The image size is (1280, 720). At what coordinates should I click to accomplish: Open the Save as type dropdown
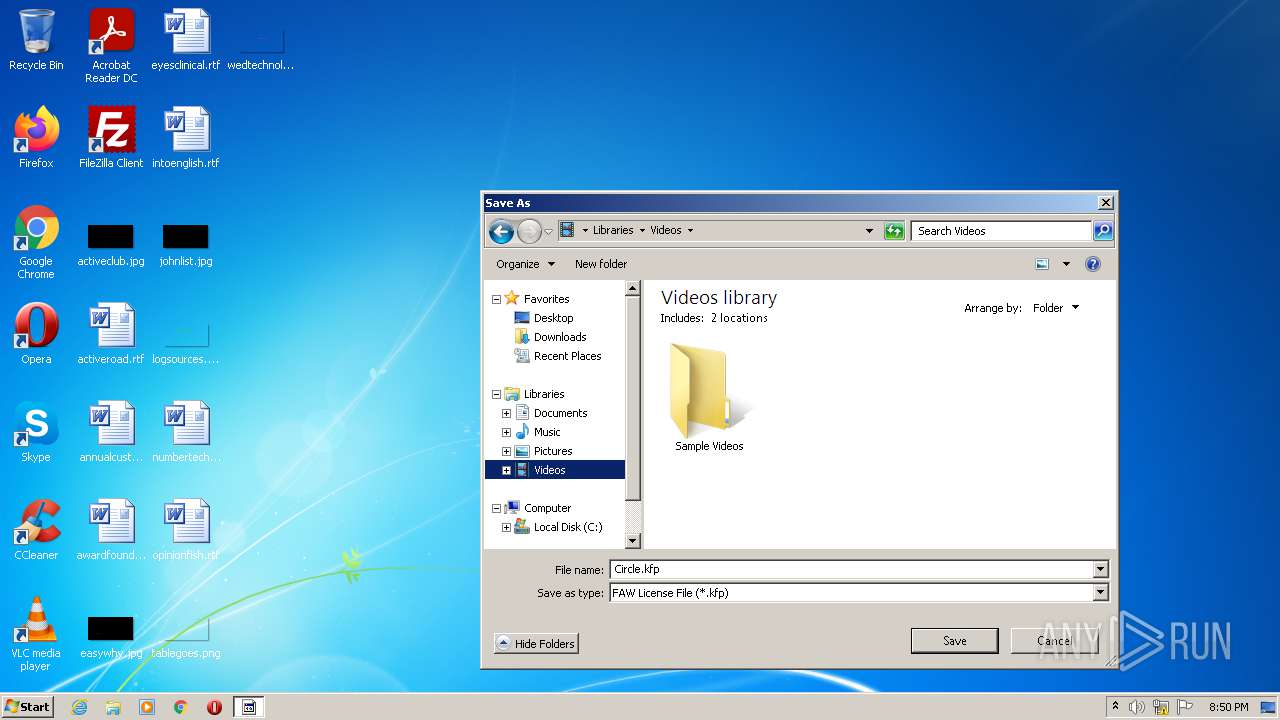coord(1101,593)
